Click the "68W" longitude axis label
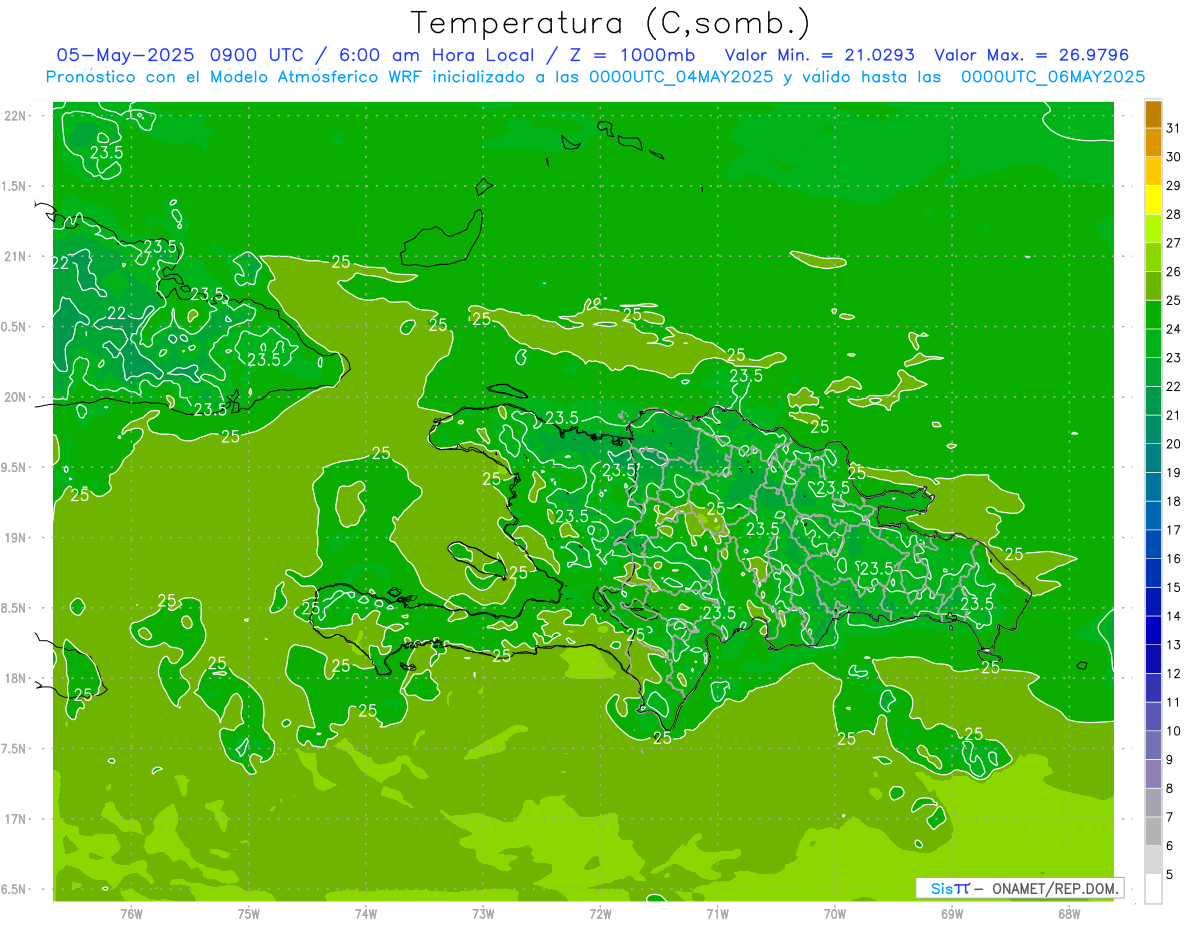The width and height of the screenshot is (1200, 927). [1069, 914]
